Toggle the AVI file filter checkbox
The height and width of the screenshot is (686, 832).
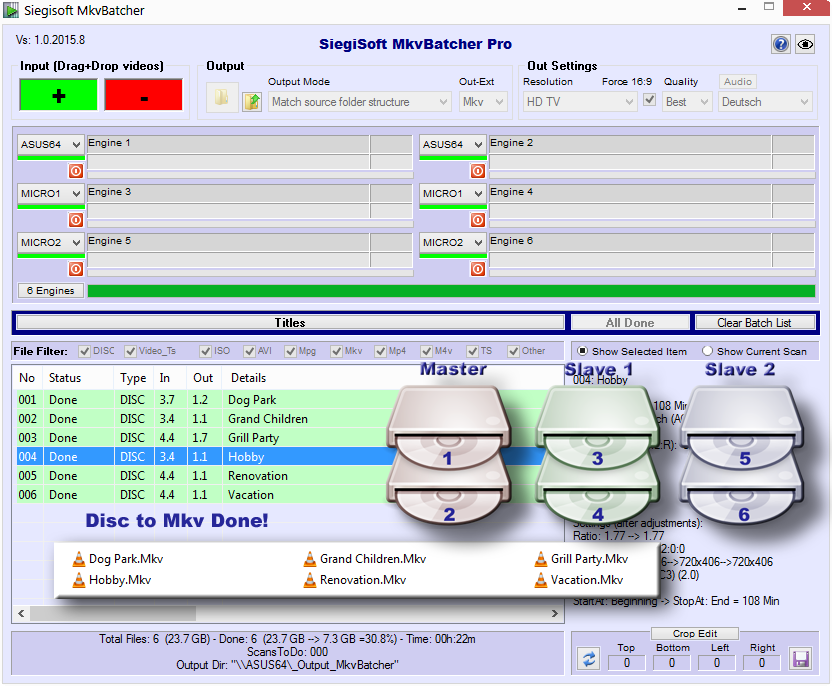(x=249, y=351)
